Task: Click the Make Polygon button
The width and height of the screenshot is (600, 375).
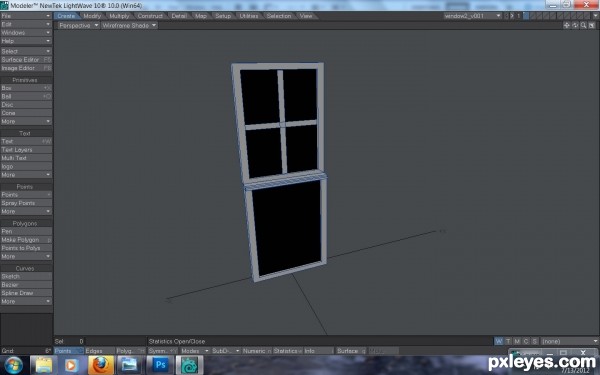Action: 26,240
